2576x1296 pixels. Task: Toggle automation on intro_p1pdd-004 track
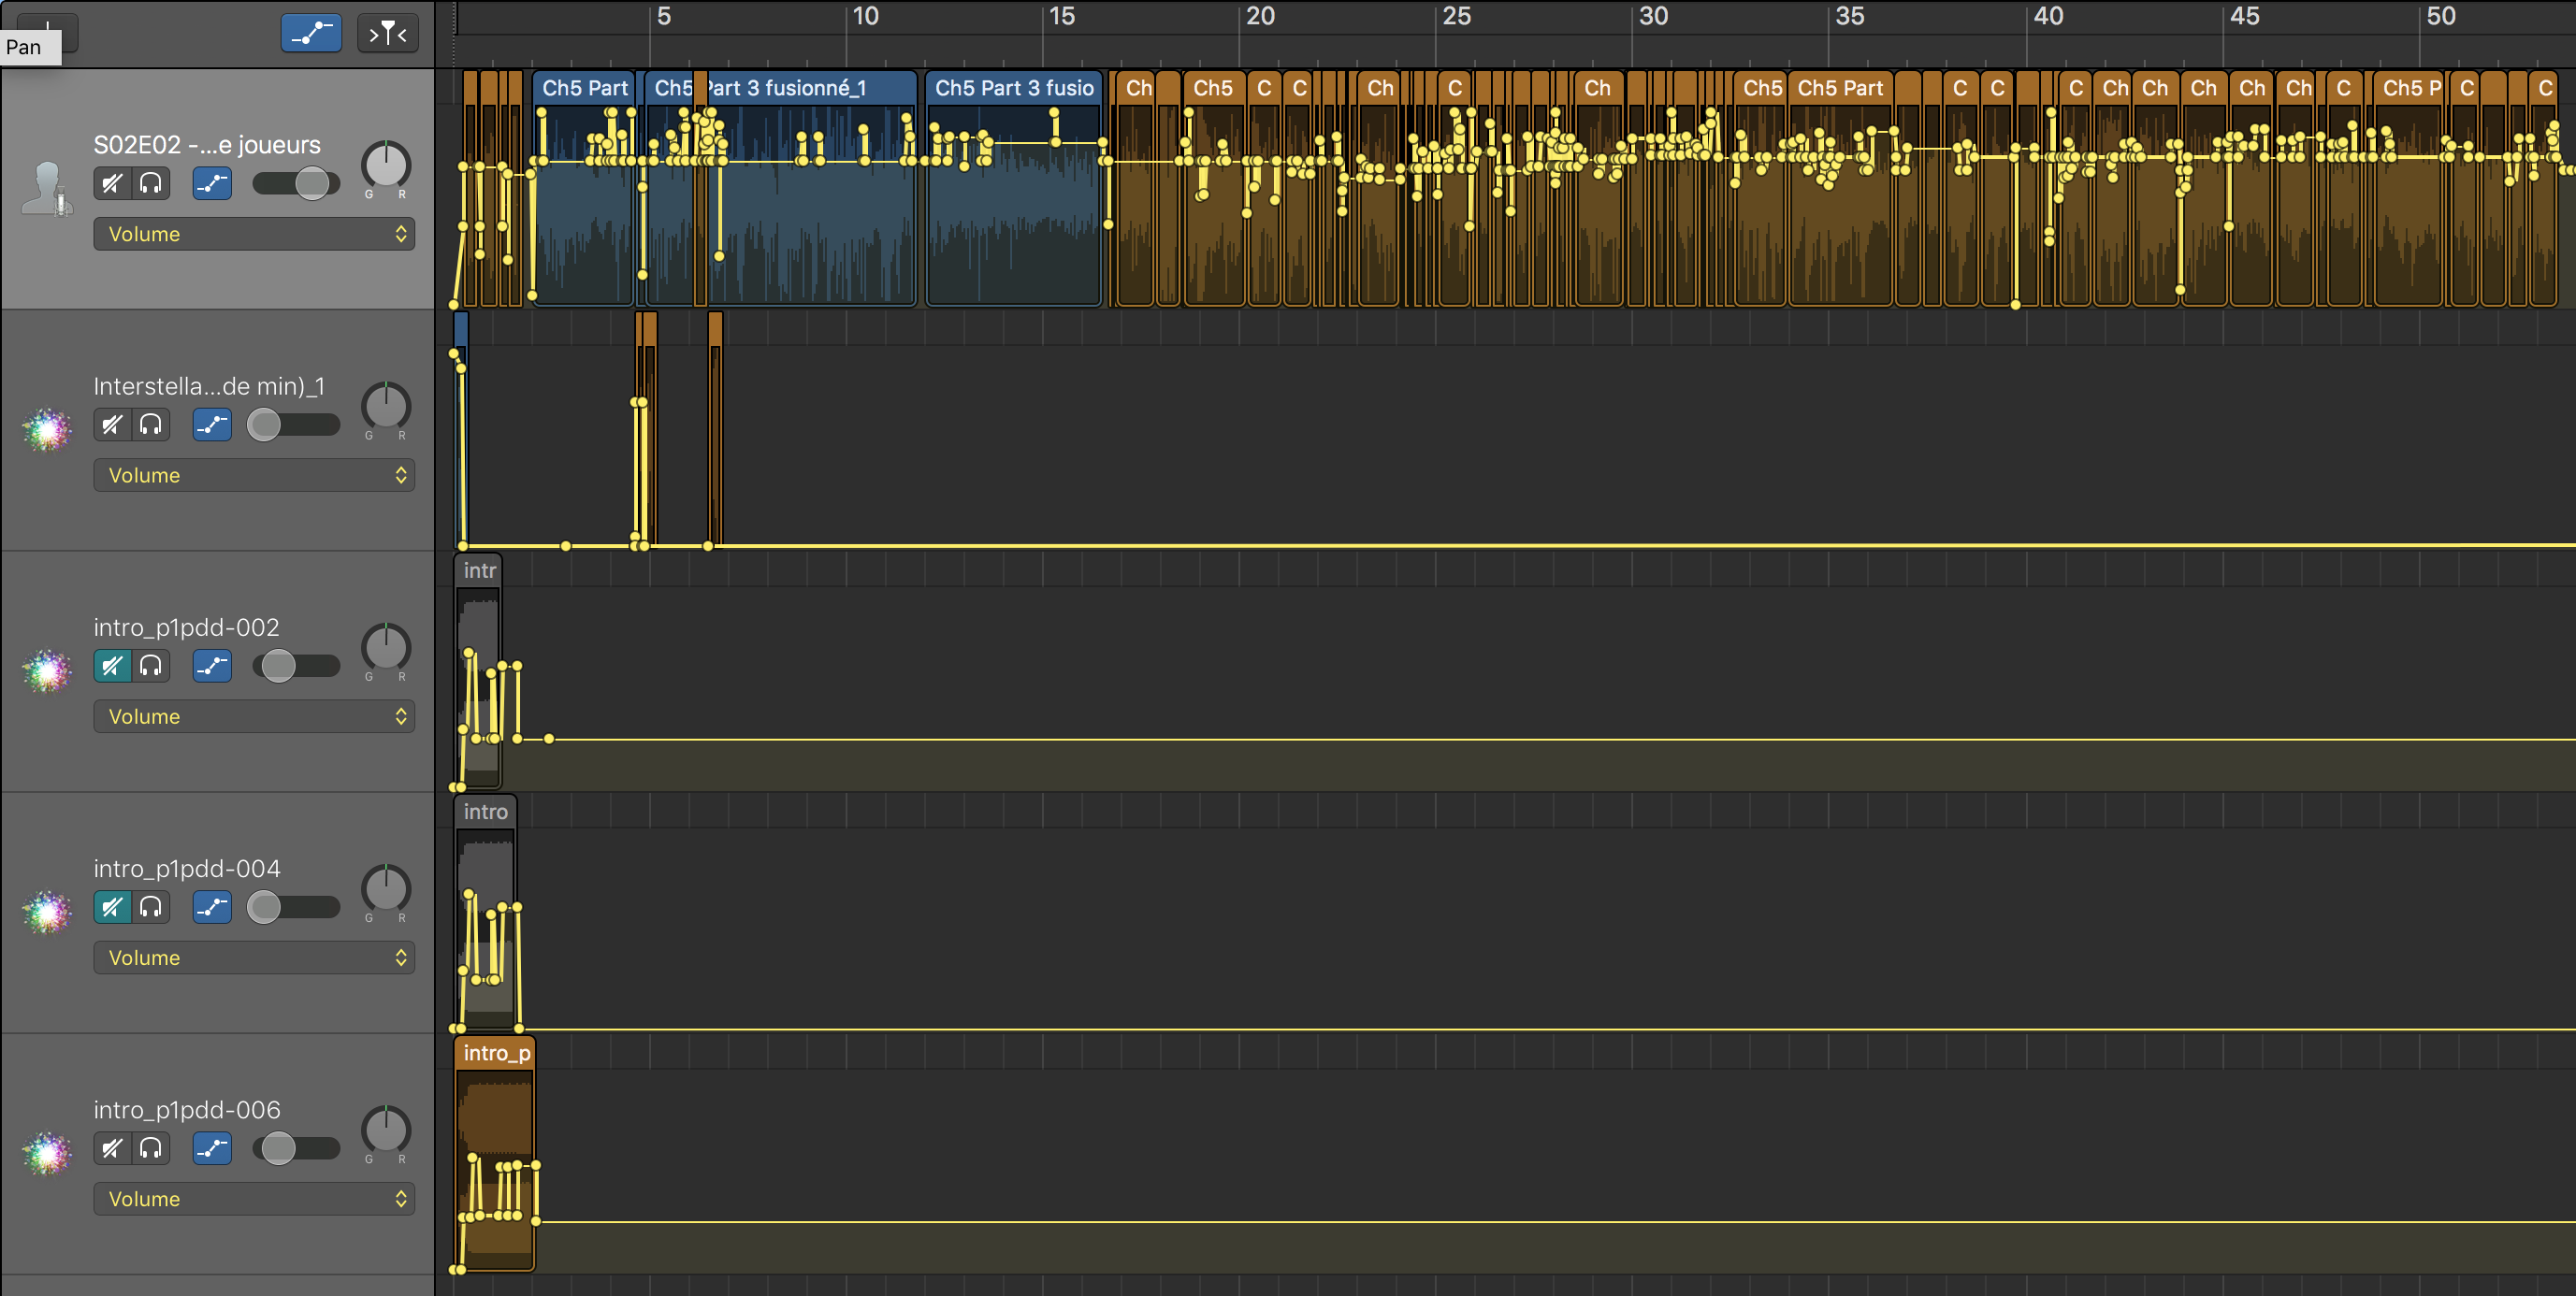212,907
